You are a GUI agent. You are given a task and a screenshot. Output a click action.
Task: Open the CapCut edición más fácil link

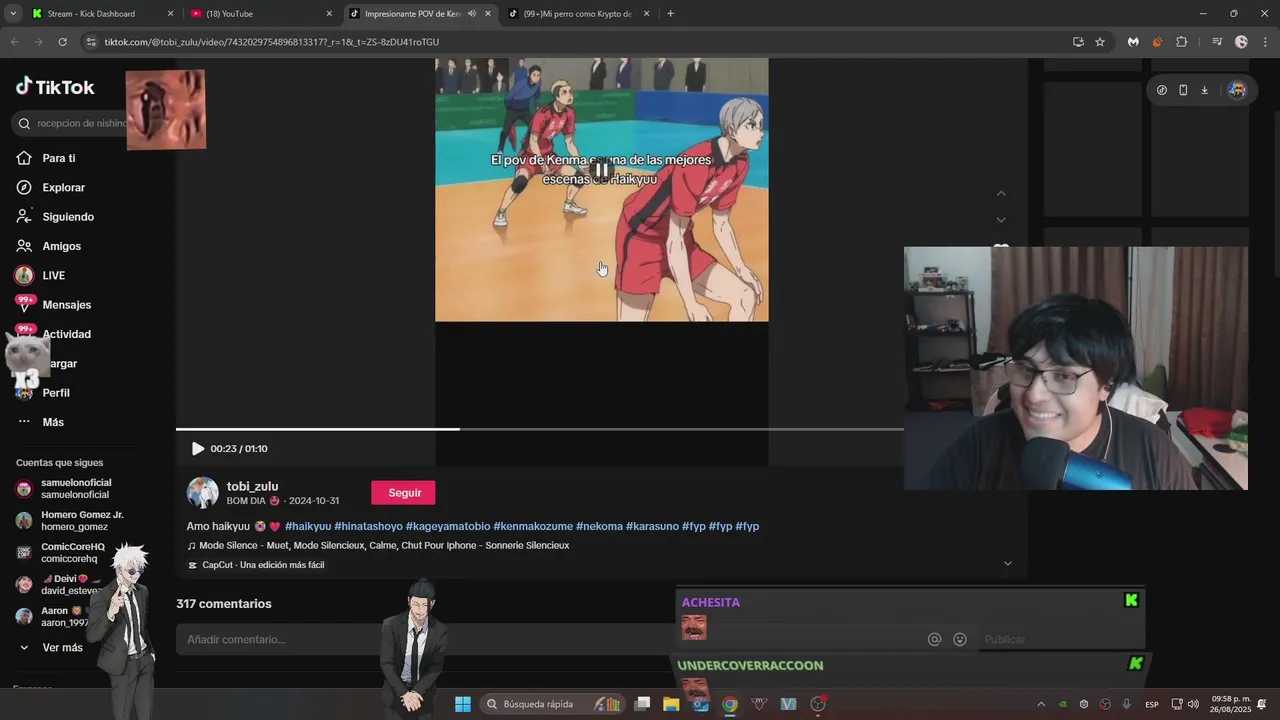[x=256, y=565]
